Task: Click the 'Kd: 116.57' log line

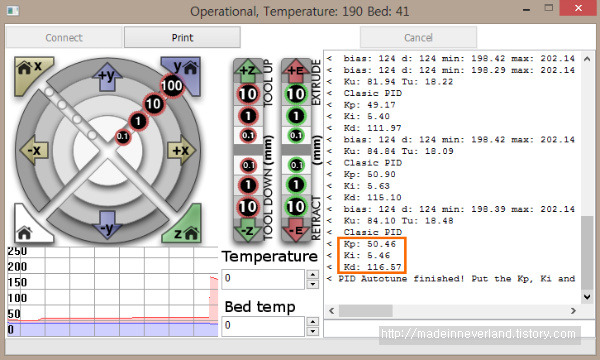Action: (x=372, y=267)
